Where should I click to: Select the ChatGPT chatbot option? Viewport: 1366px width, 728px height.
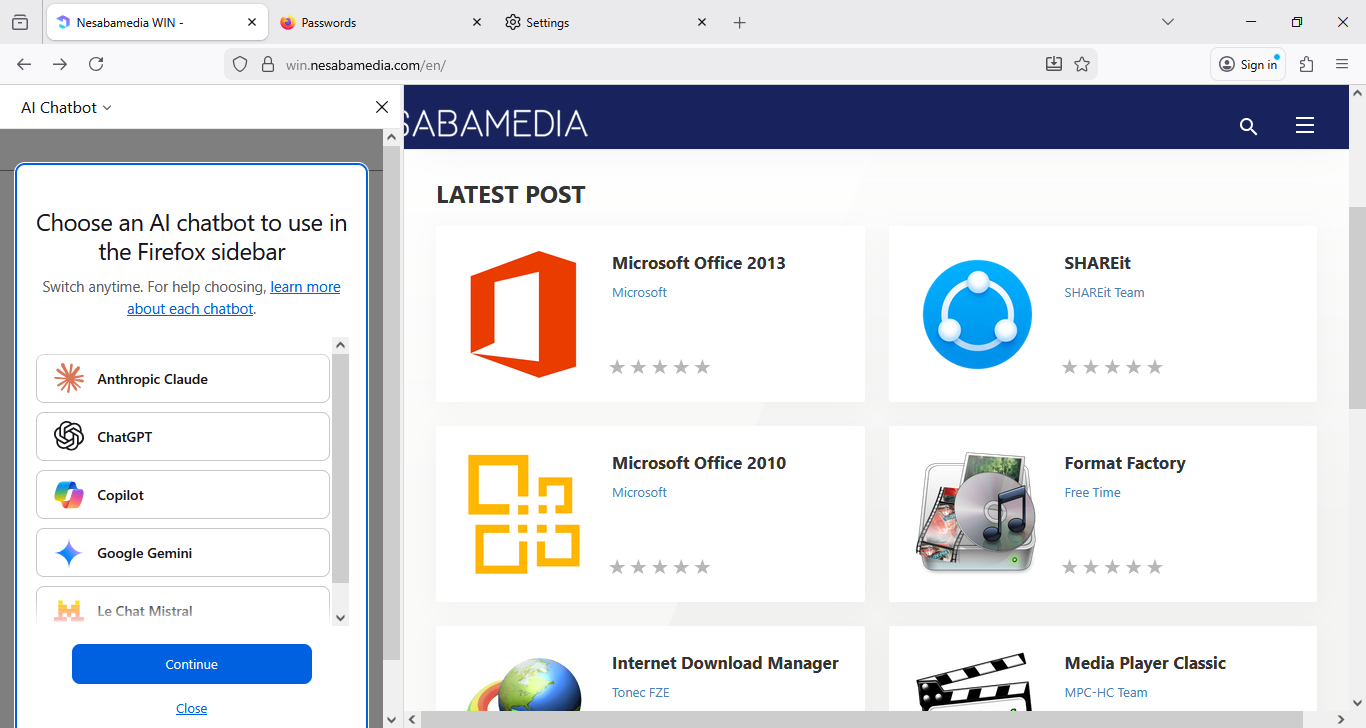tap(183, 437)
